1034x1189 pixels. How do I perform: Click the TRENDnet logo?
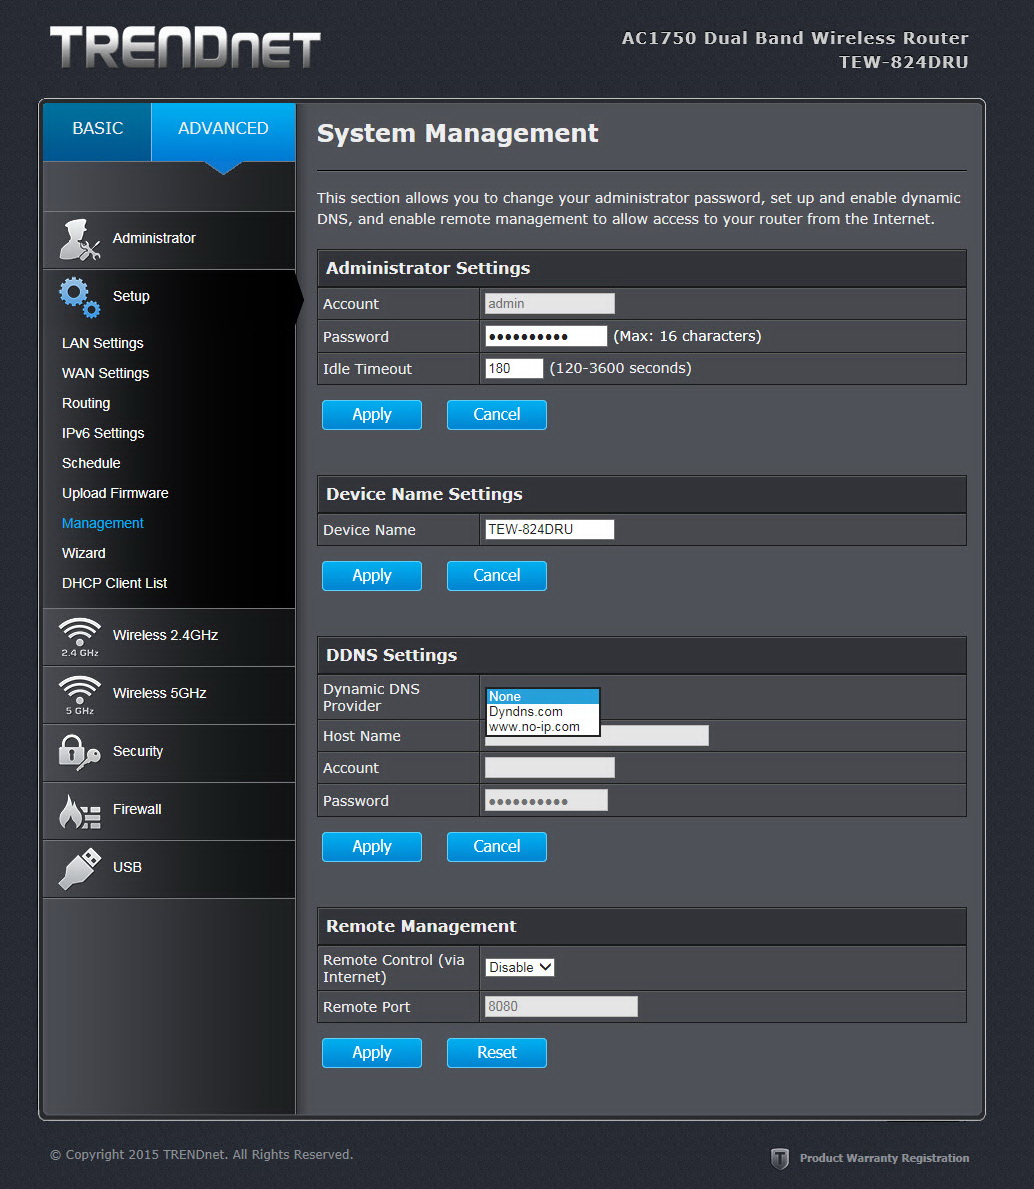[185, 48]
